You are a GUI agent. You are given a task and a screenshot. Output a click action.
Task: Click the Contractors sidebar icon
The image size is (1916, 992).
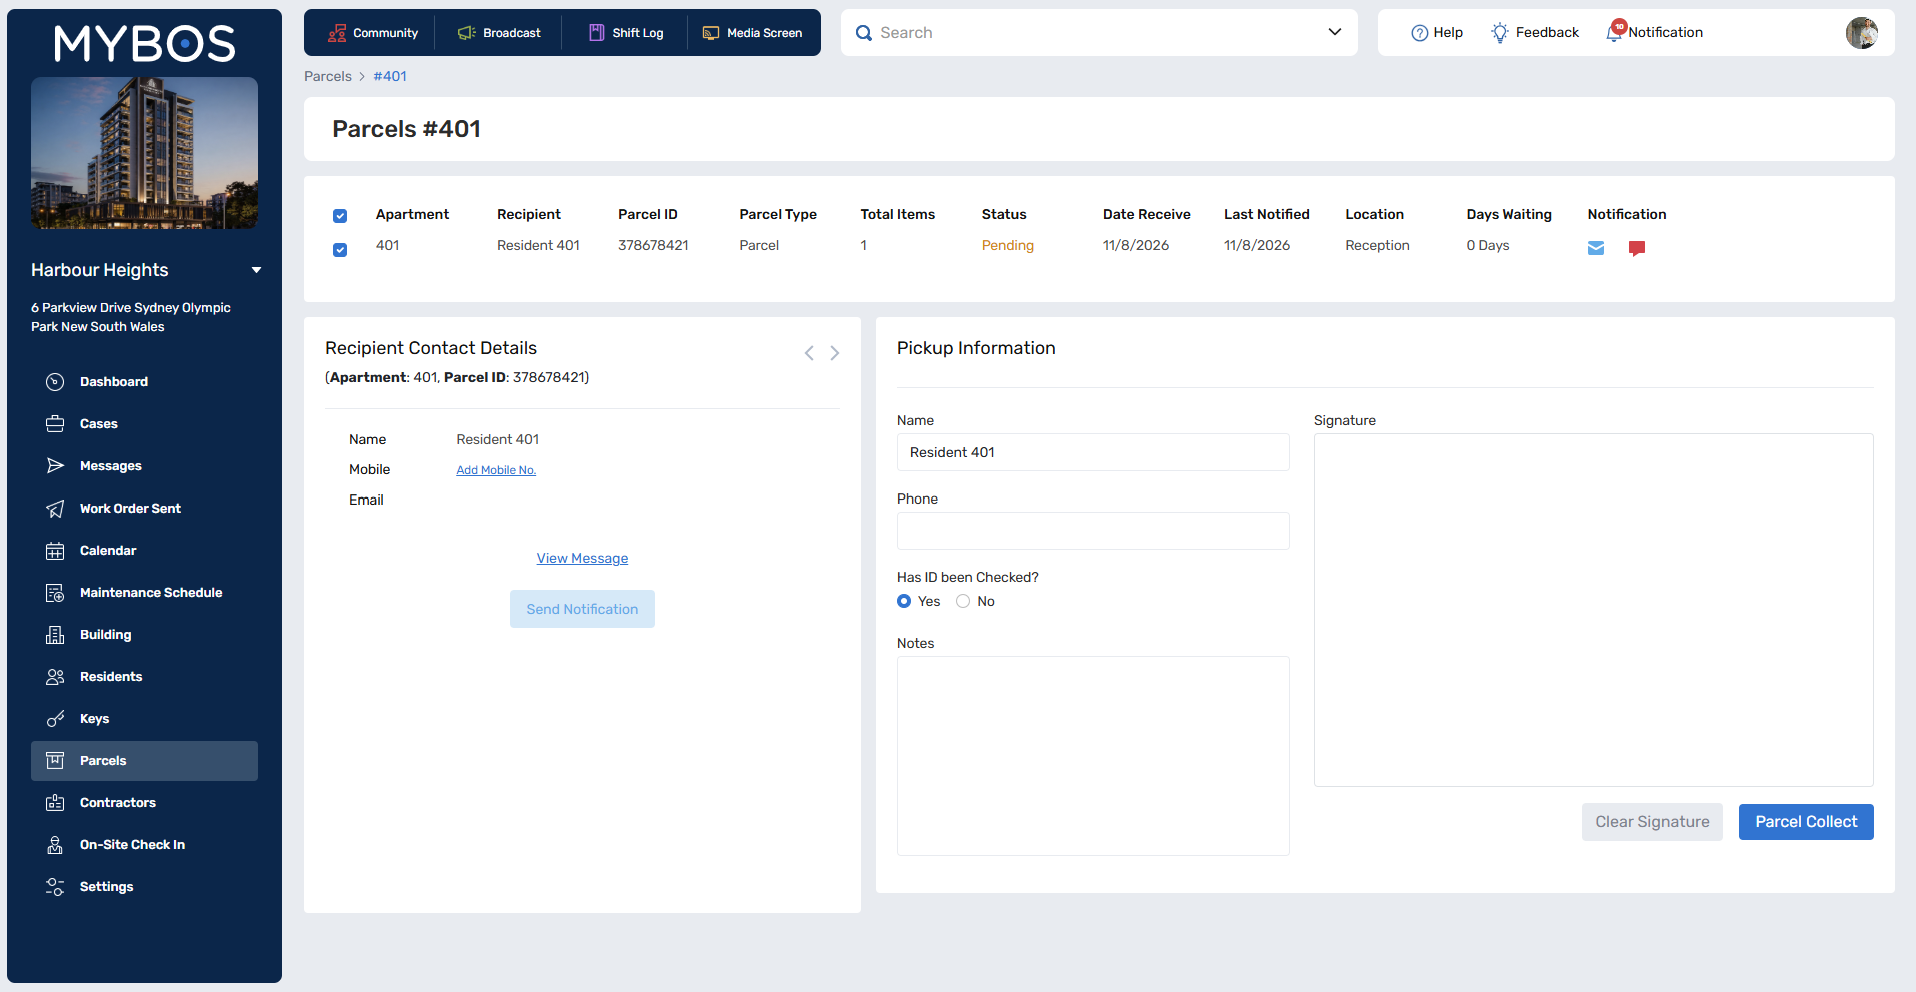(x=55, y=803)
